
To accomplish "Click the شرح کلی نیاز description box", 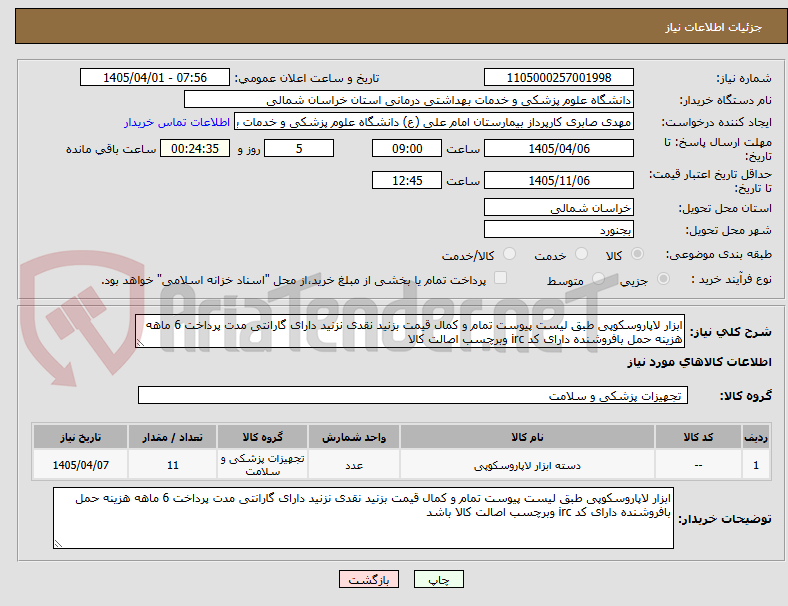I will tap(410, 332).
